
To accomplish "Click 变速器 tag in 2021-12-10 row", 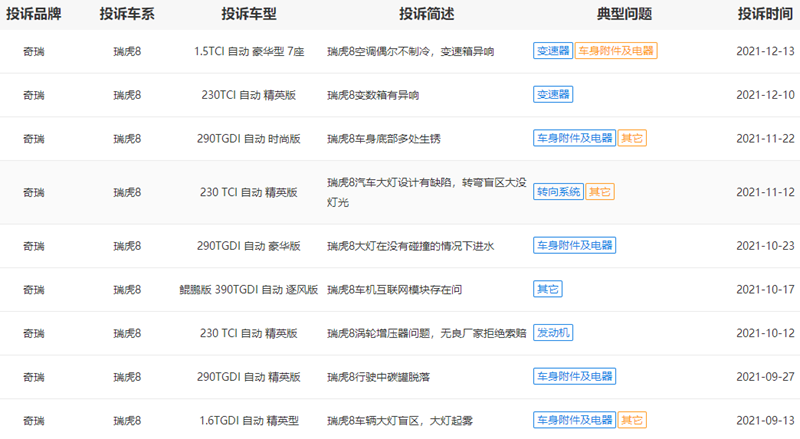I will point(553,94).
